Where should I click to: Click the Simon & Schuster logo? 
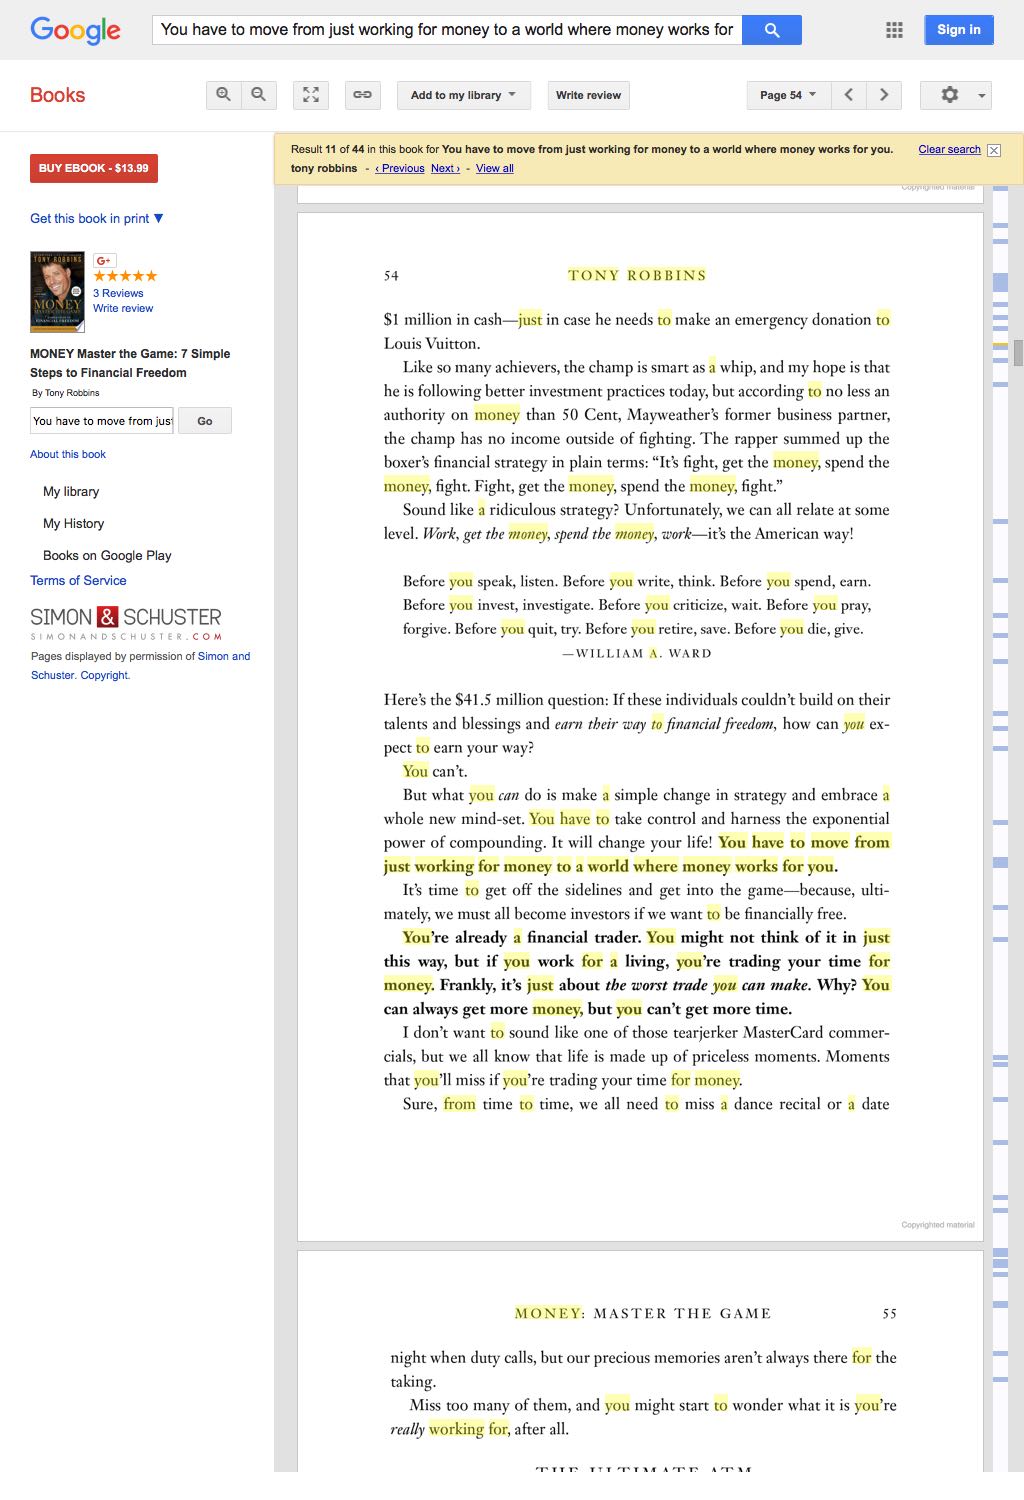126,623
